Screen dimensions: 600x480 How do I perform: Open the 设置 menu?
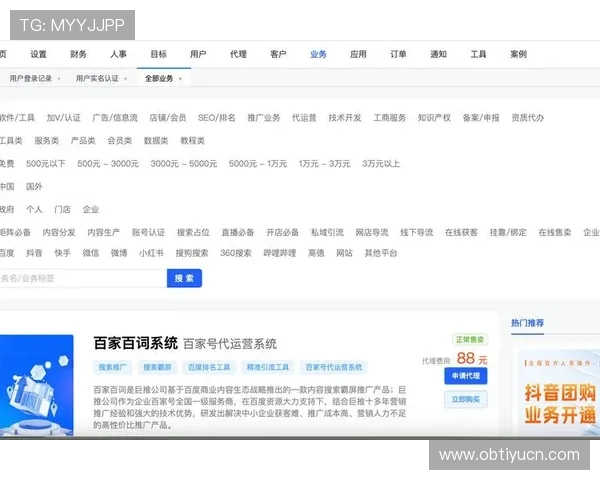coord(38,54)
